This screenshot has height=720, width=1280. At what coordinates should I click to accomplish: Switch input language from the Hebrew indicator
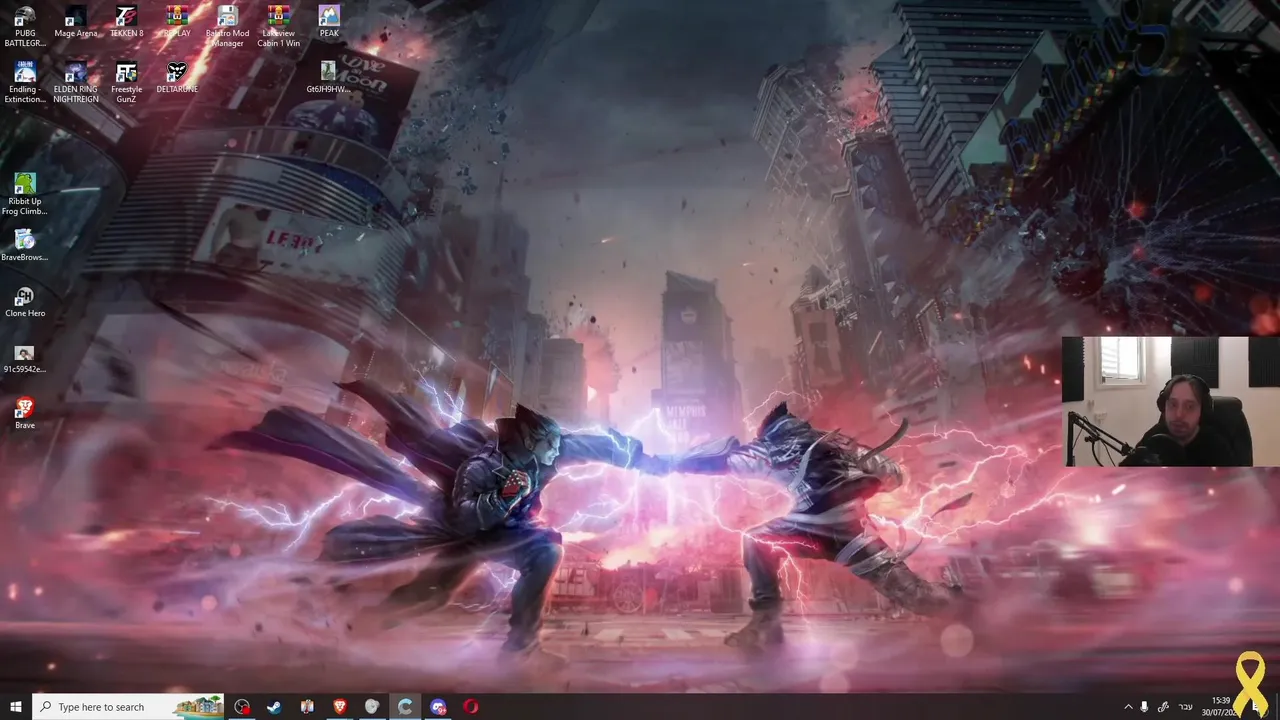coord(1186,707)
